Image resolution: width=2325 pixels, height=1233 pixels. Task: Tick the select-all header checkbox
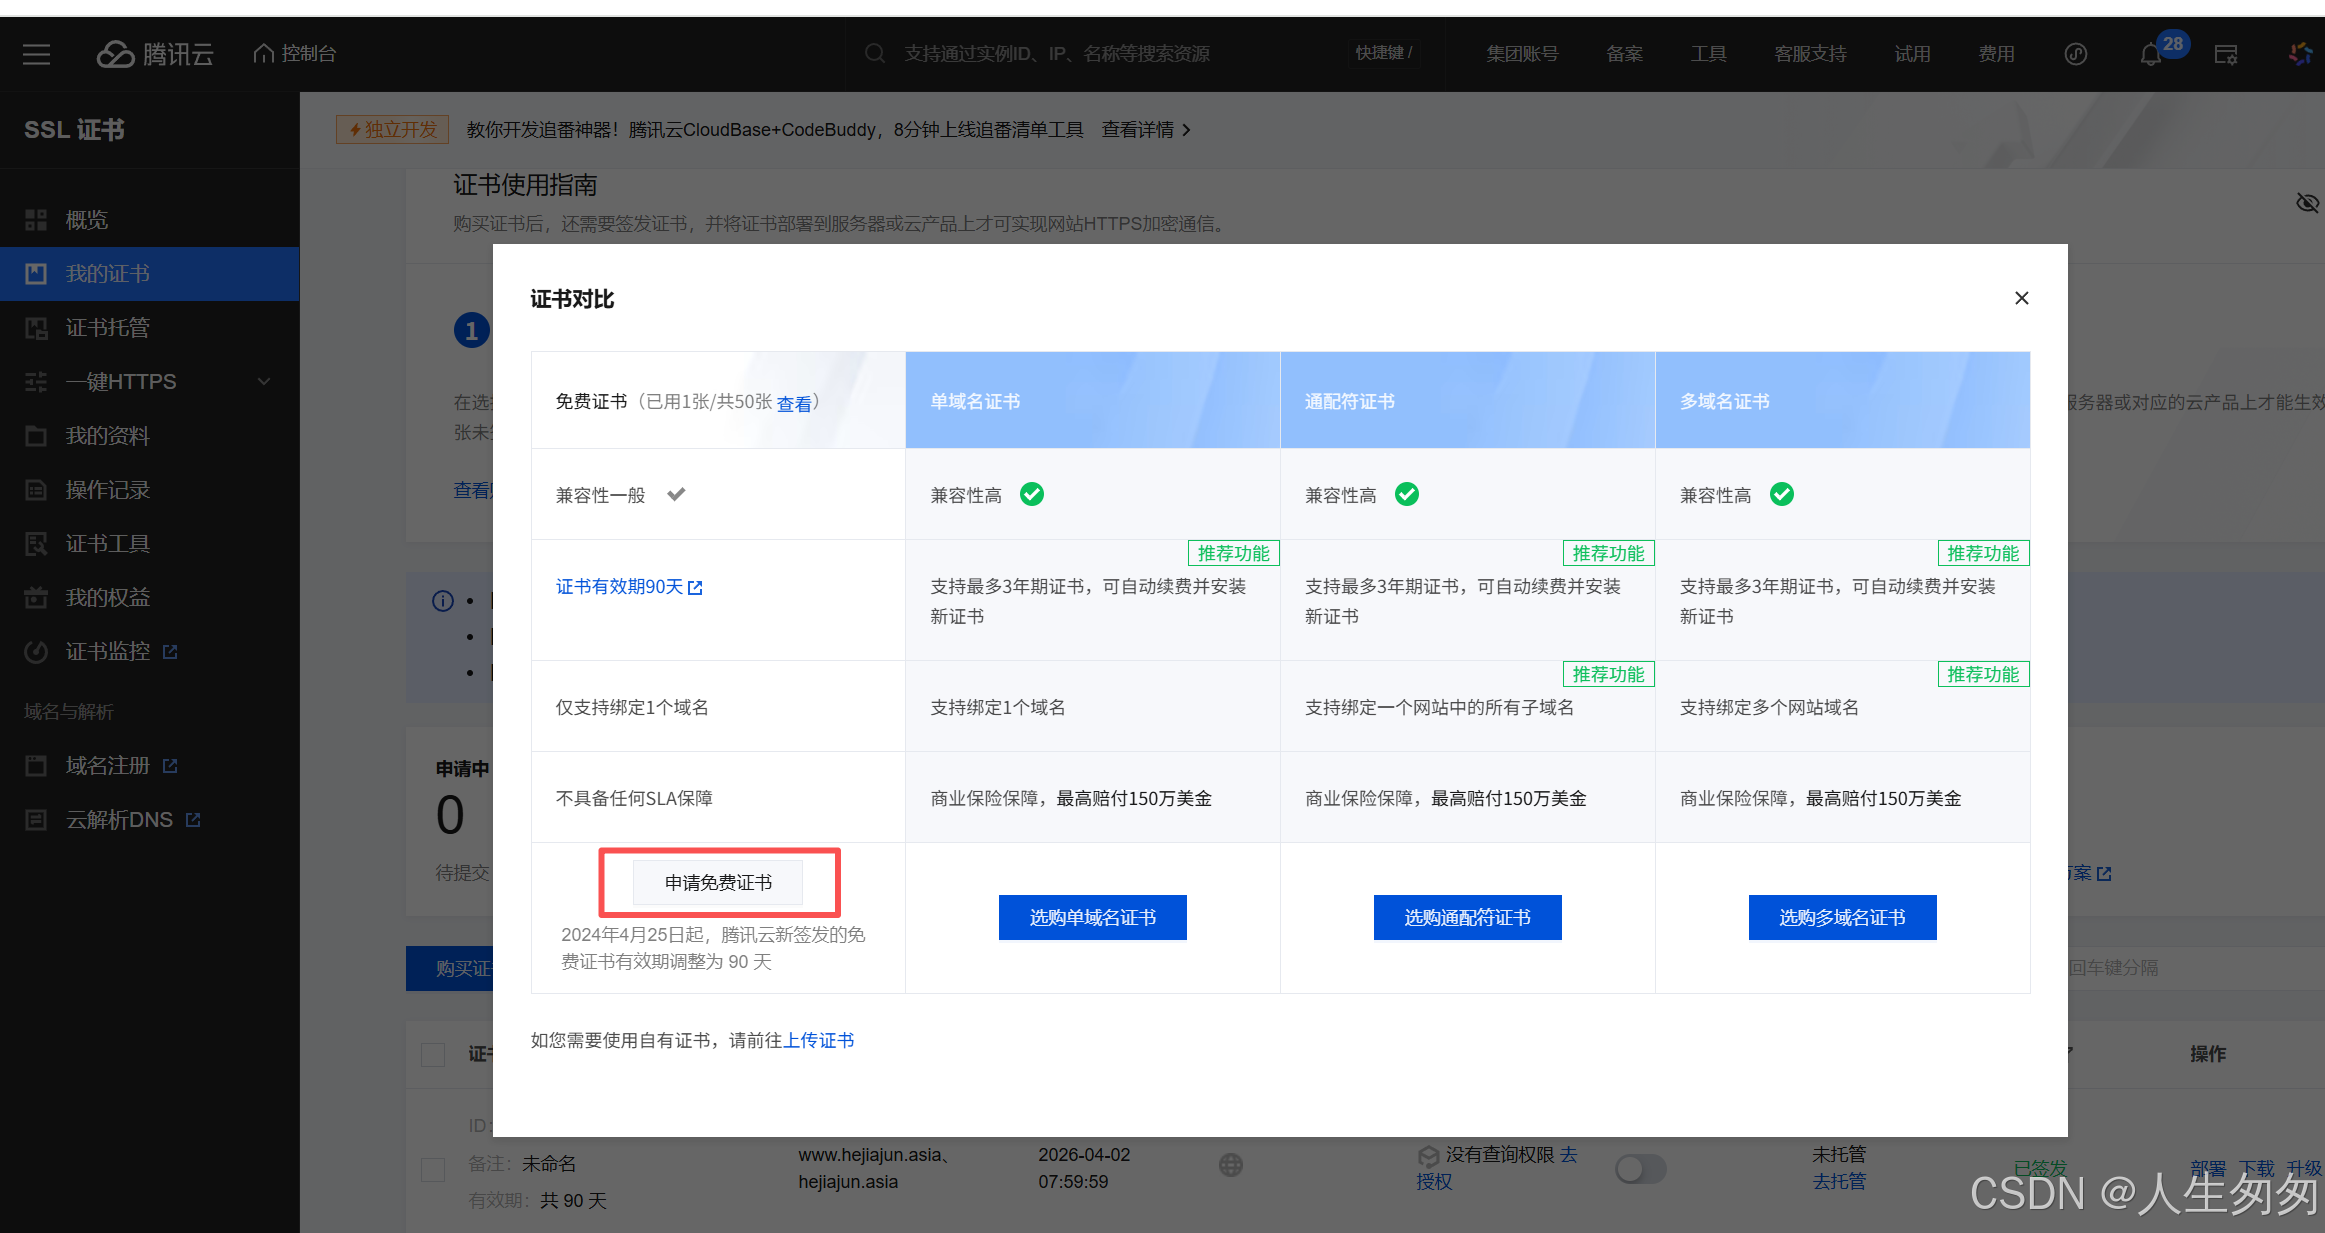tap(433, 1054)
